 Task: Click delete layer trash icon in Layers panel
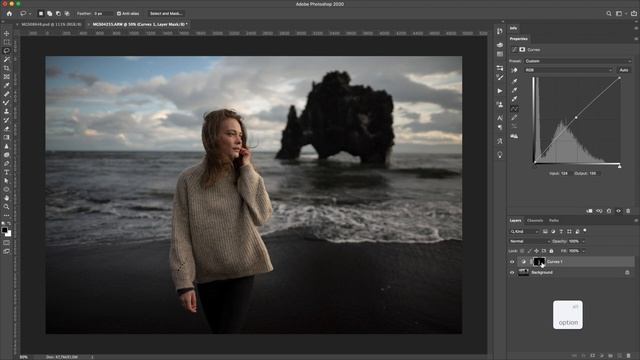628,356
